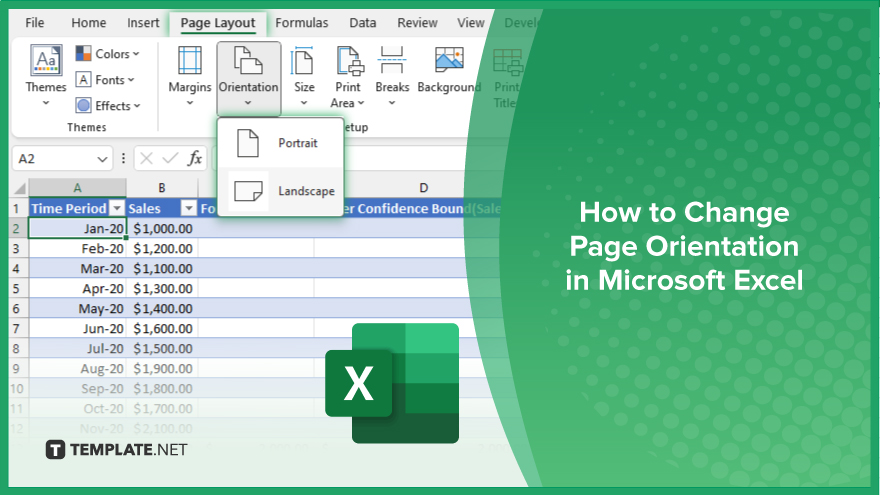Screen dimensions: 880x495
Task: Expand the Name Box dropdown arrow
Action: (102, 159)
